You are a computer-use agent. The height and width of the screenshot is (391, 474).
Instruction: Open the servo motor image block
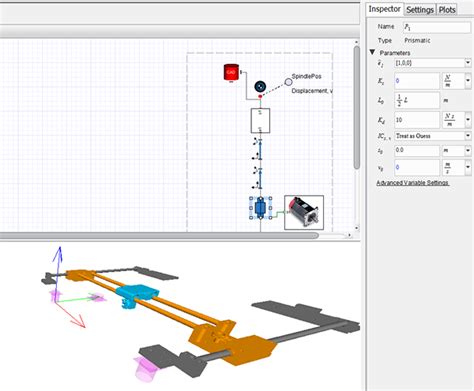click(x=304, y=212)
